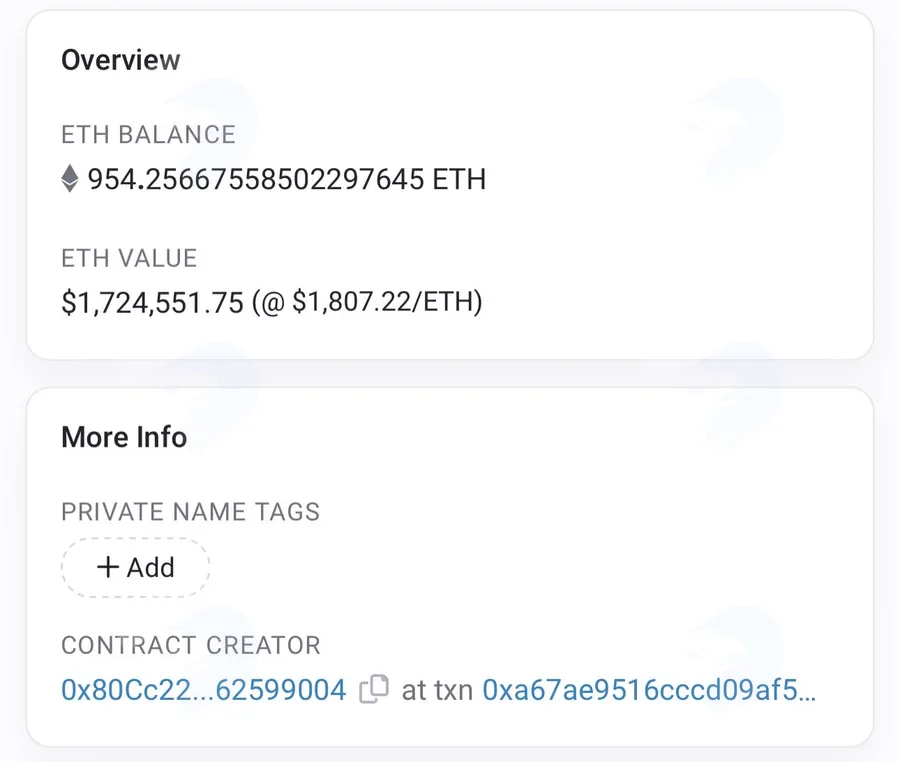Click the CONTRACT CREATOR label

tap(191, 645)
